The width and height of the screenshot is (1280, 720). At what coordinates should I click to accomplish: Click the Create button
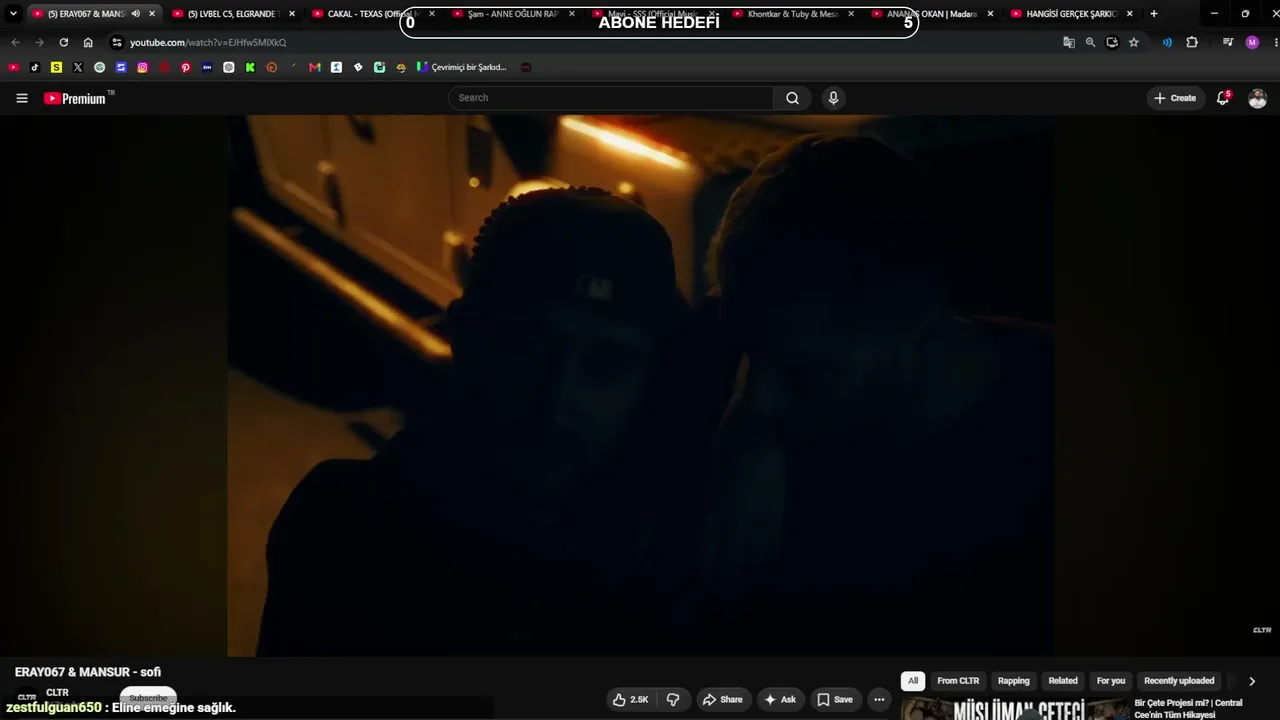coord(1175,98)
